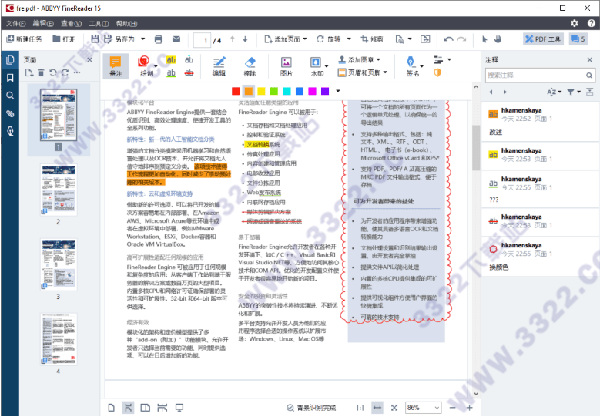Switch to two-page view mode
Screen dimensions: 600x417
click(x=145, y=408)
